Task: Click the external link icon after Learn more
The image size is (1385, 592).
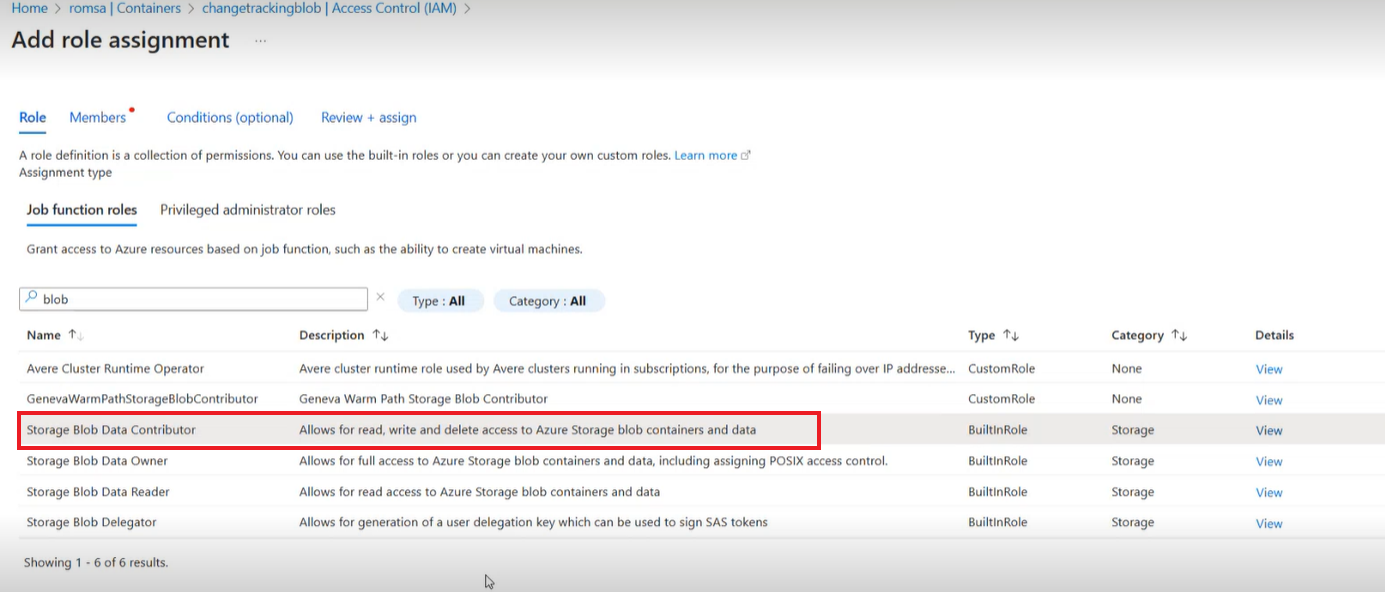Action: point(743,155)
